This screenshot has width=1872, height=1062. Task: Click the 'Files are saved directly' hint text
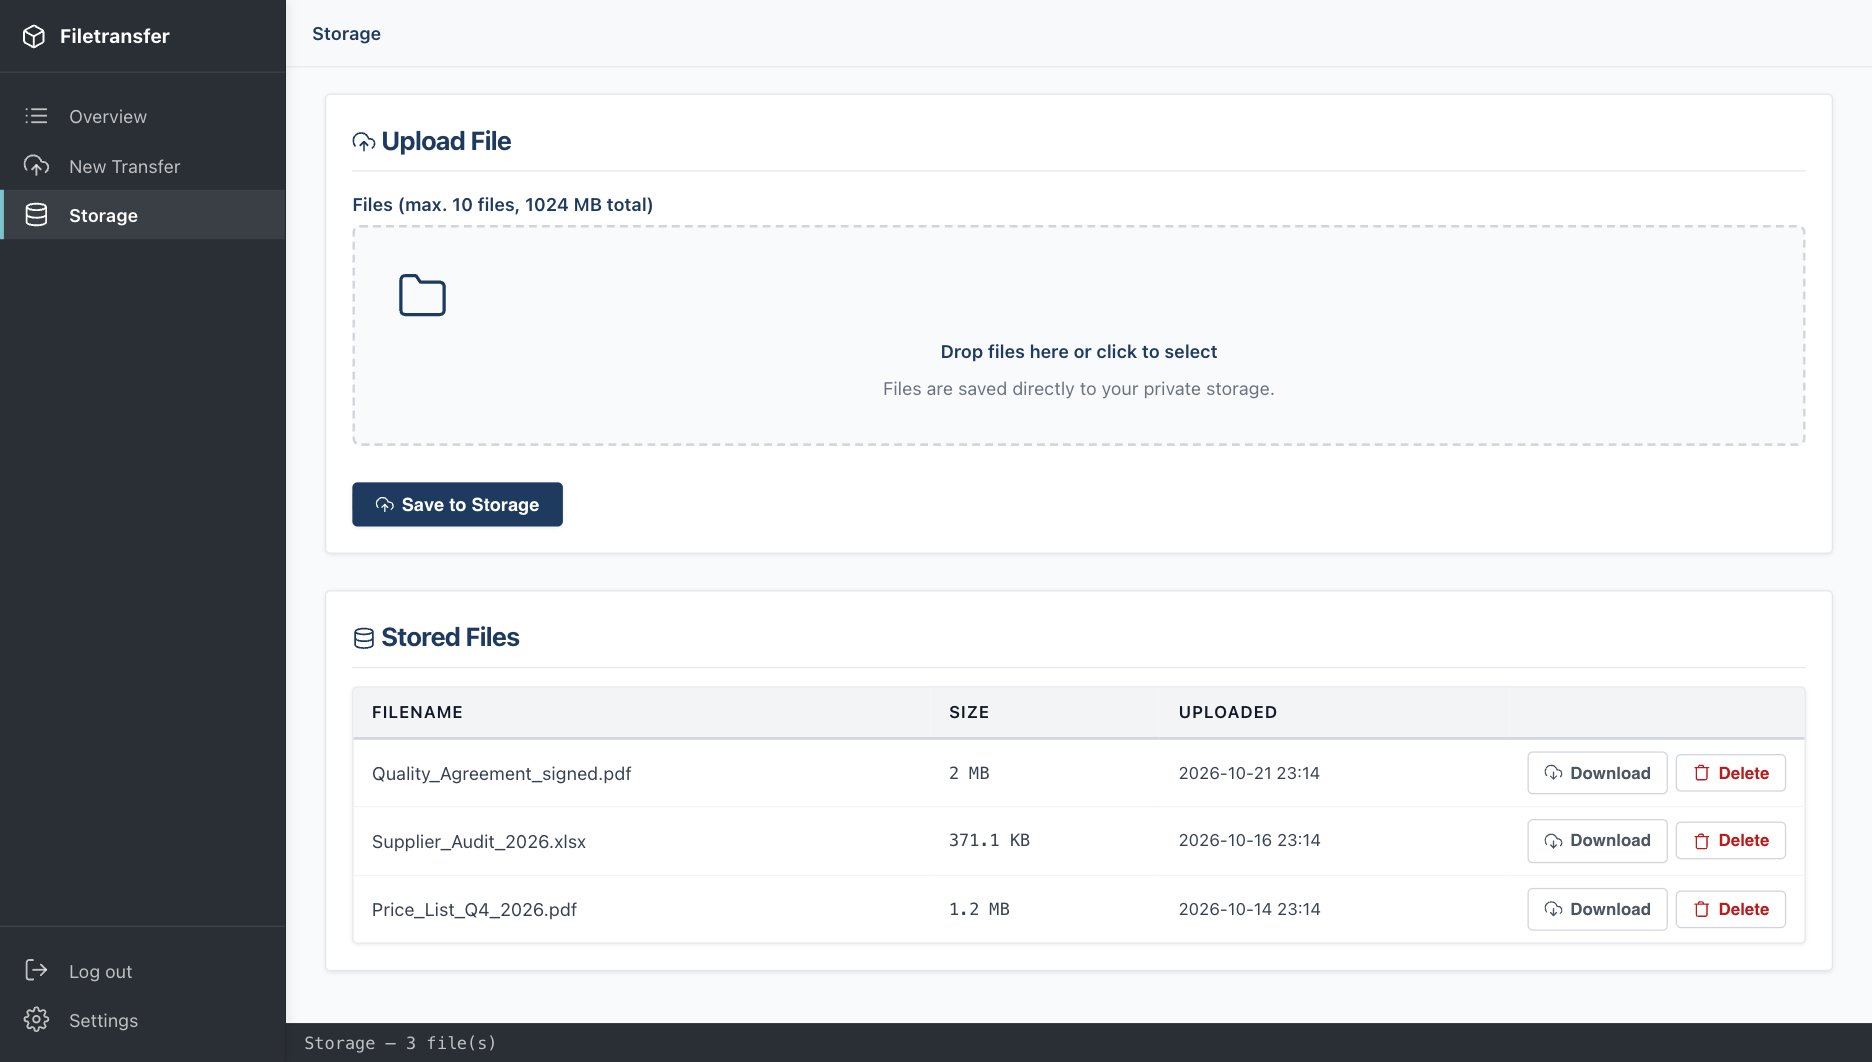[x=1078, y=389]
